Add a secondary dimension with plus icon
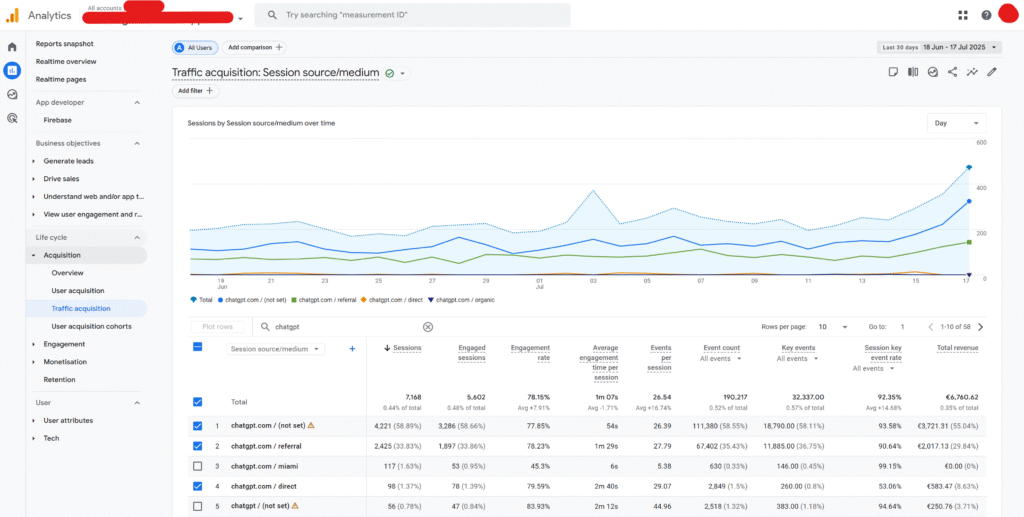The width and height of the screenshot is (1024, 517). (352, 349)
